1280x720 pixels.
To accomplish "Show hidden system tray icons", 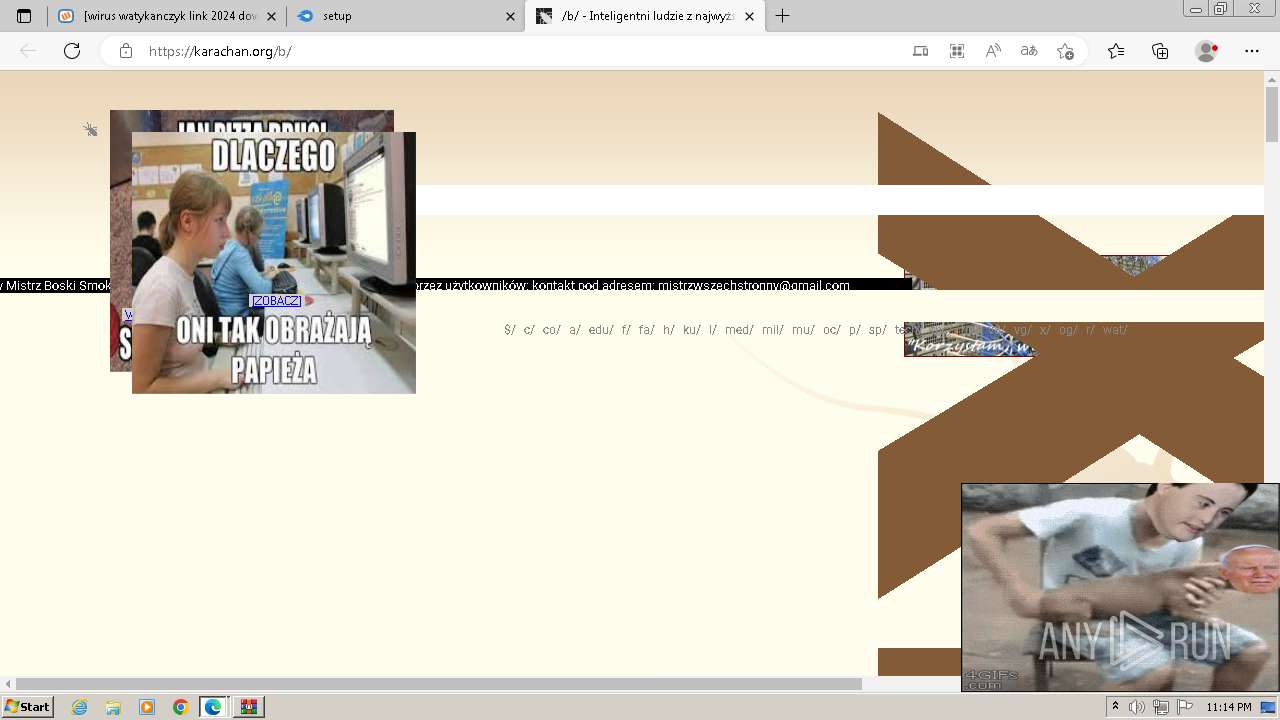I will tap(1116, 707).
